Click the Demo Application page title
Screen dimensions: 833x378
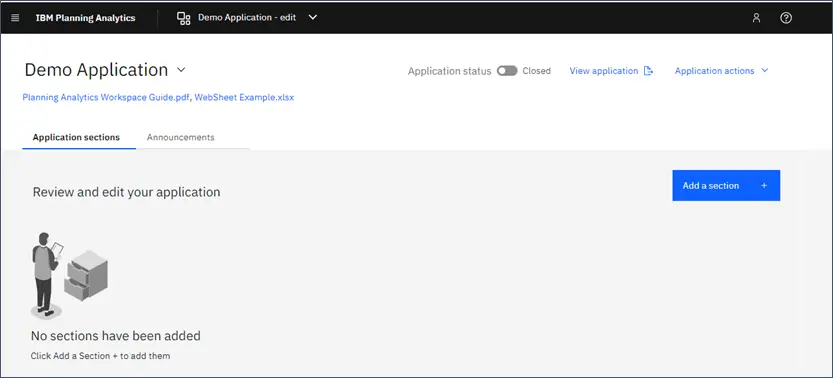pos(96,70)
